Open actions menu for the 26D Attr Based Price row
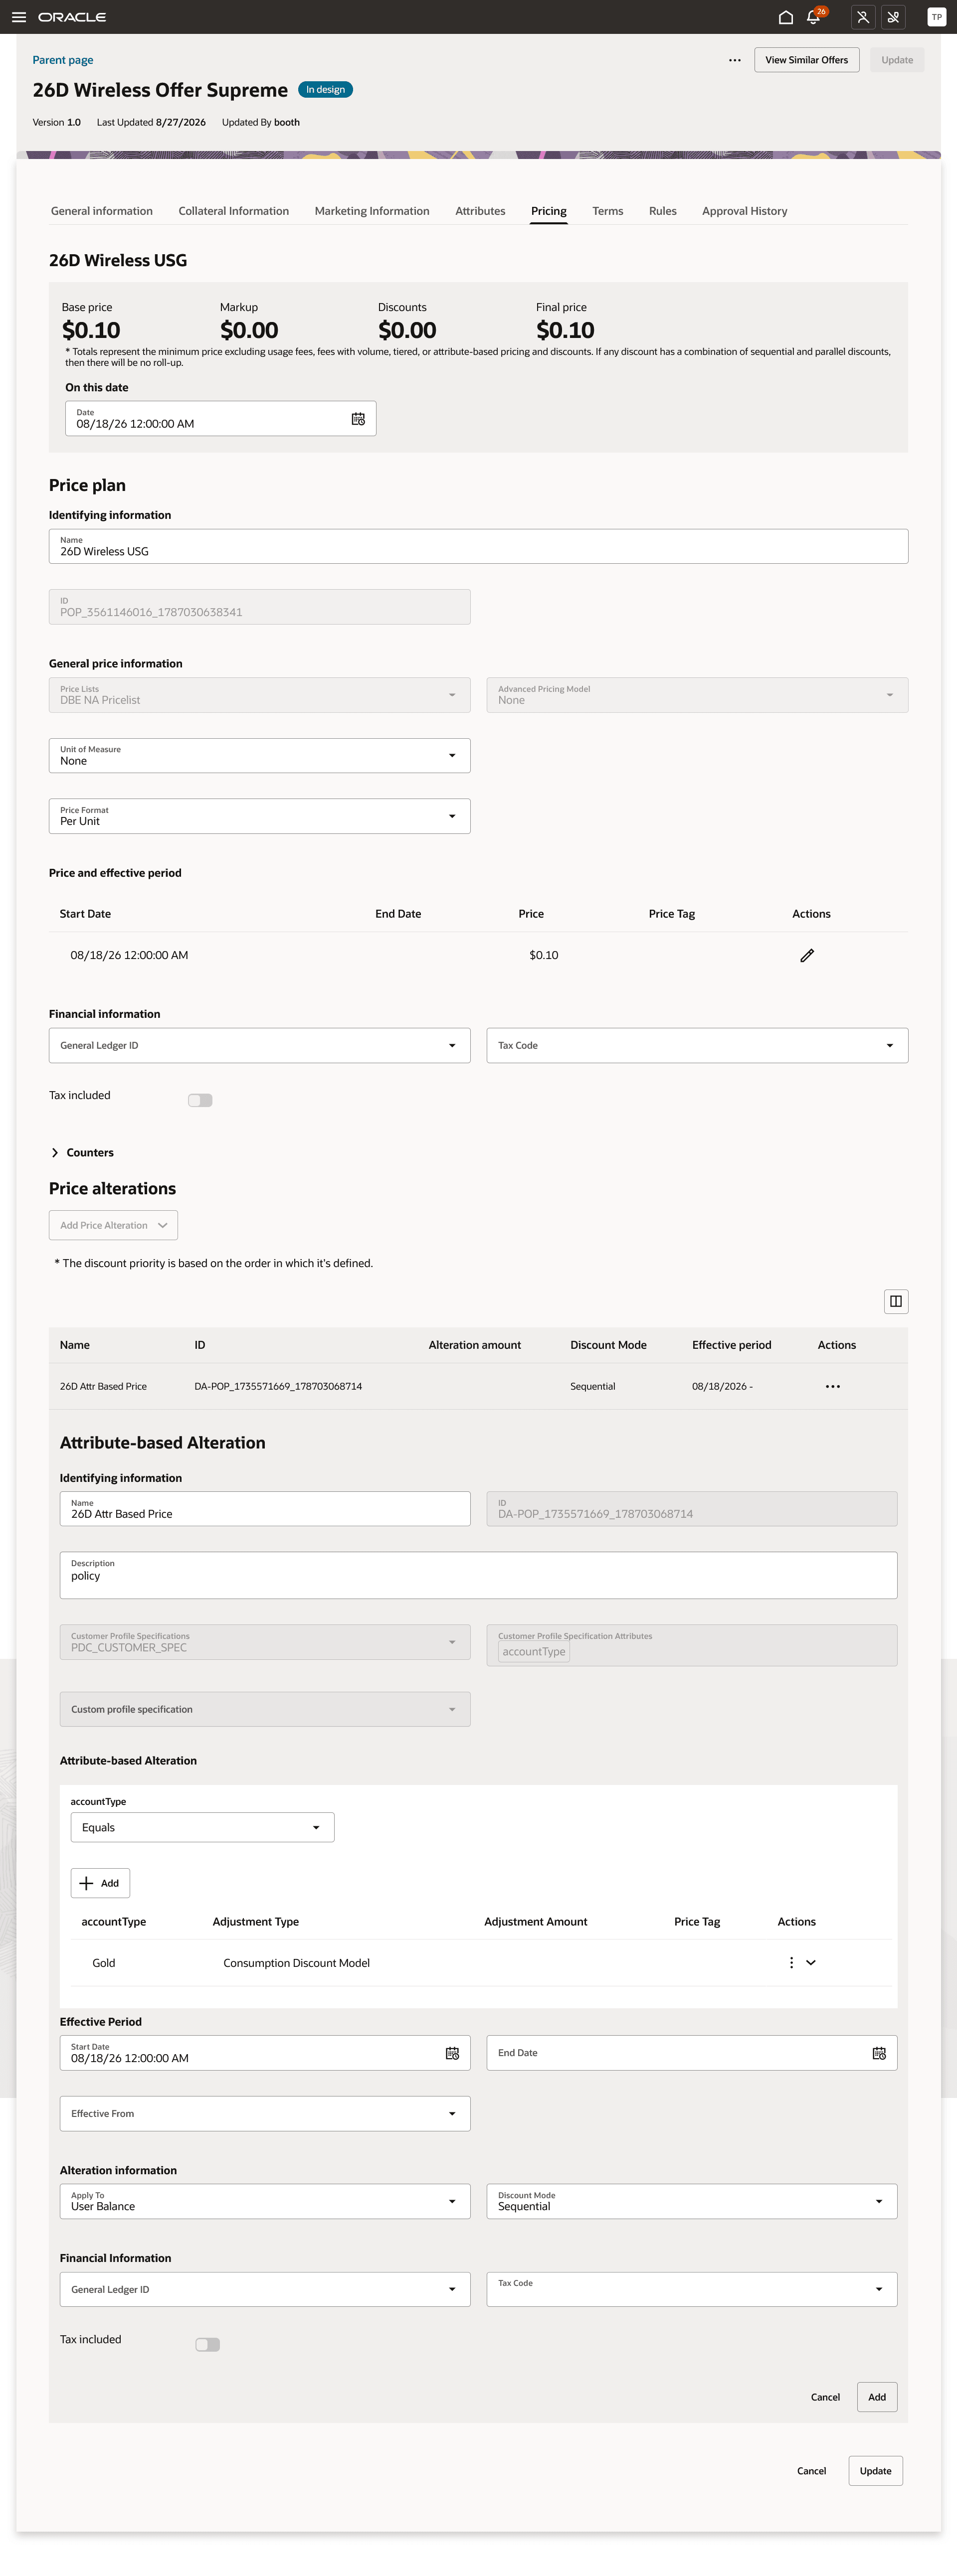 [x=833, y=1386]
